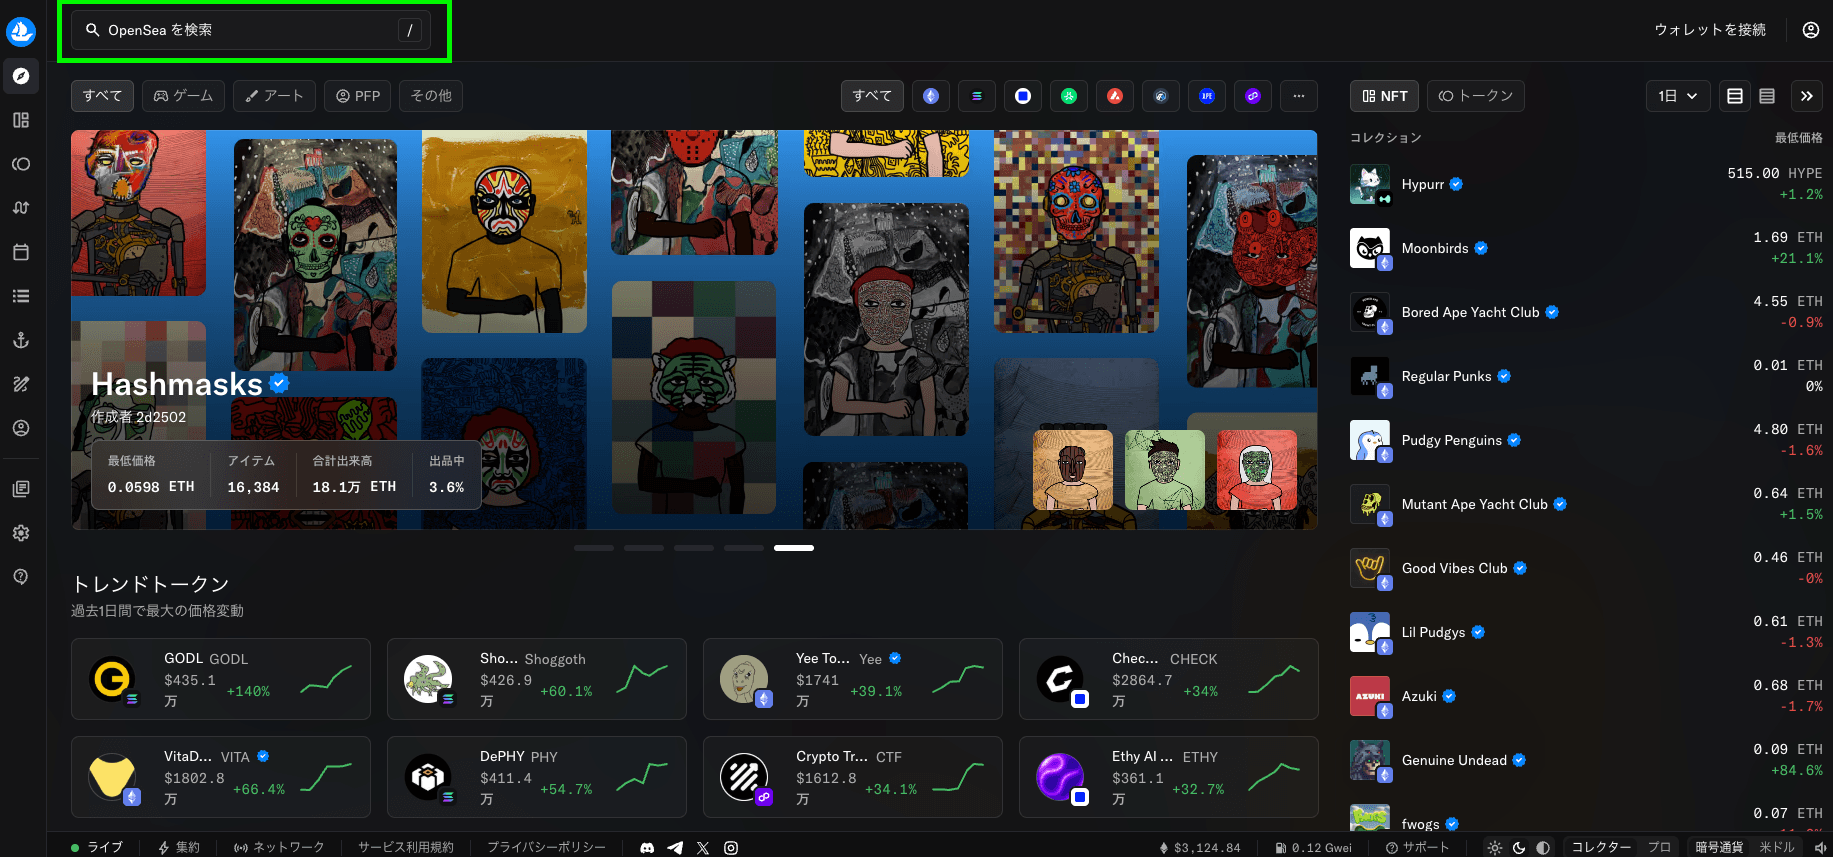1833x857 pixels.
Task: Toggle view mode to プロ
Action: [x=1660, y=847]
